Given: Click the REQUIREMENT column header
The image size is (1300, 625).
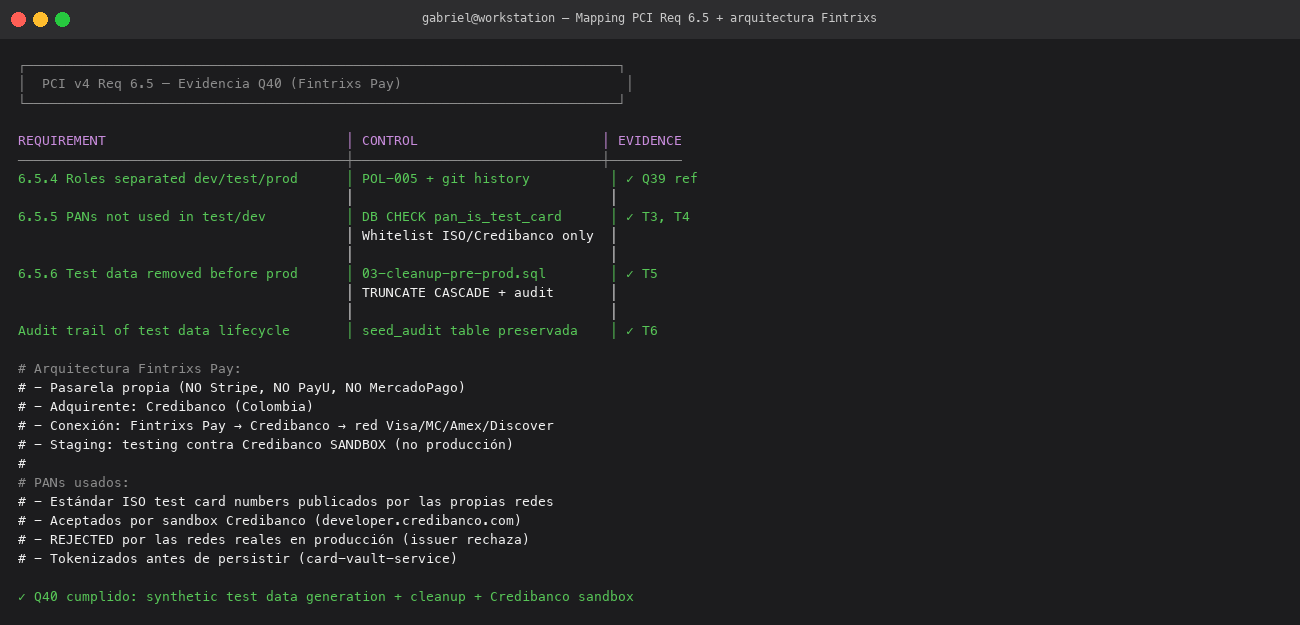Looking at the screenshot, I should (62, 141).
